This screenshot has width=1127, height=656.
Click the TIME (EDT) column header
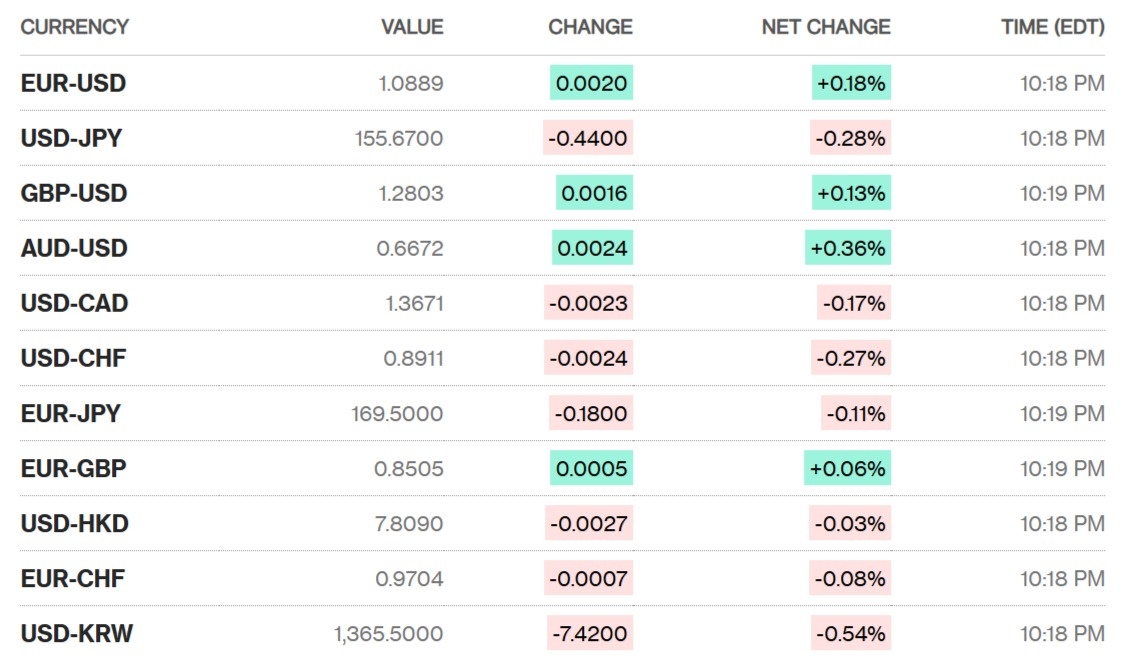pos(1053,27)
